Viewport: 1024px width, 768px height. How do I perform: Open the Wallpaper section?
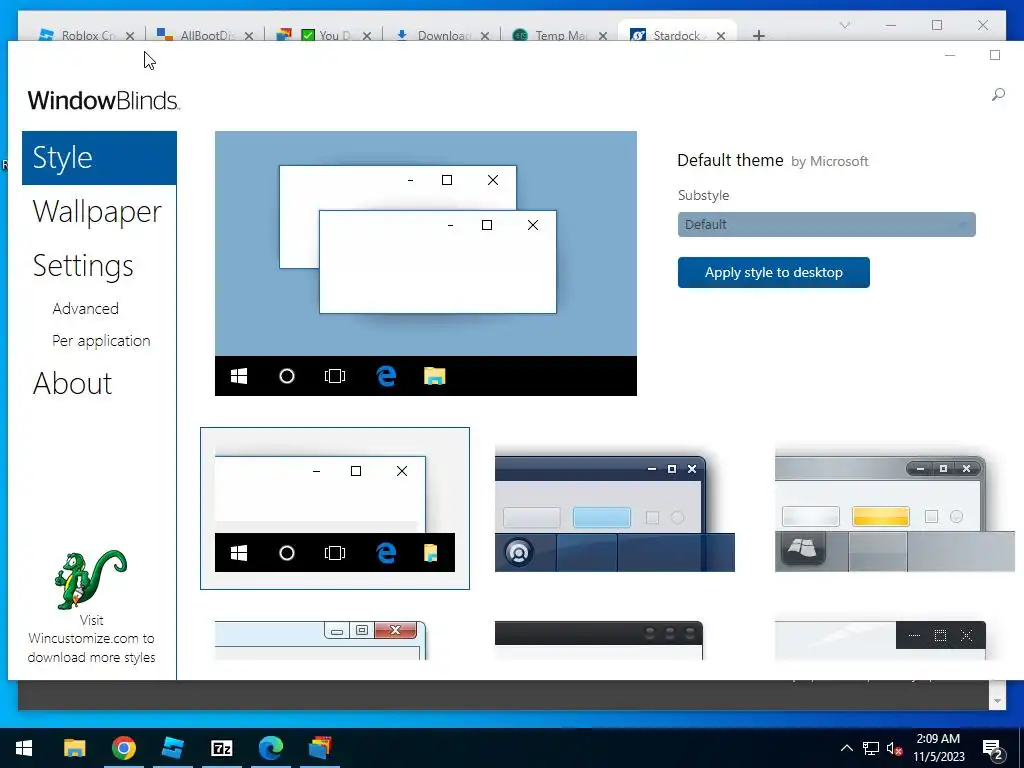pyautogui.click(x=97, y=212)
